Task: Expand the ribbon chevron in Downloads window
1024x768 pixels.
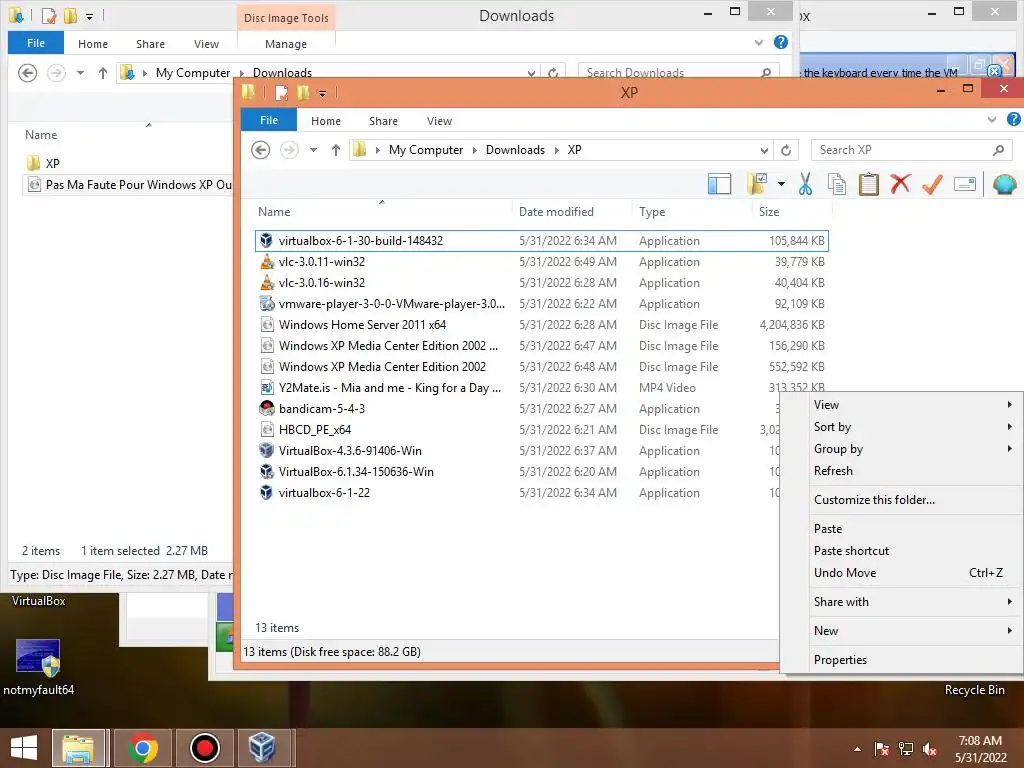Action: click(759, 43)
